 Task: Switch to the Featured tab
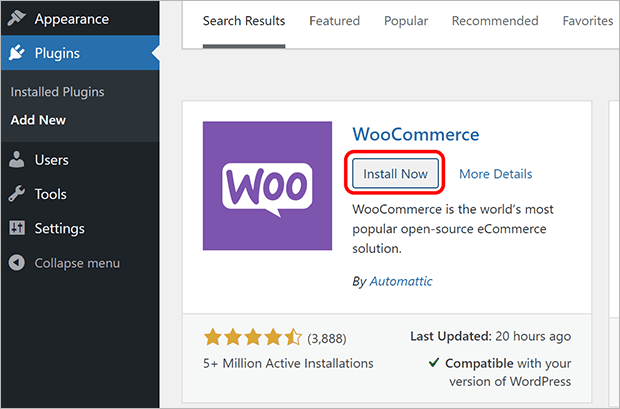335,21
